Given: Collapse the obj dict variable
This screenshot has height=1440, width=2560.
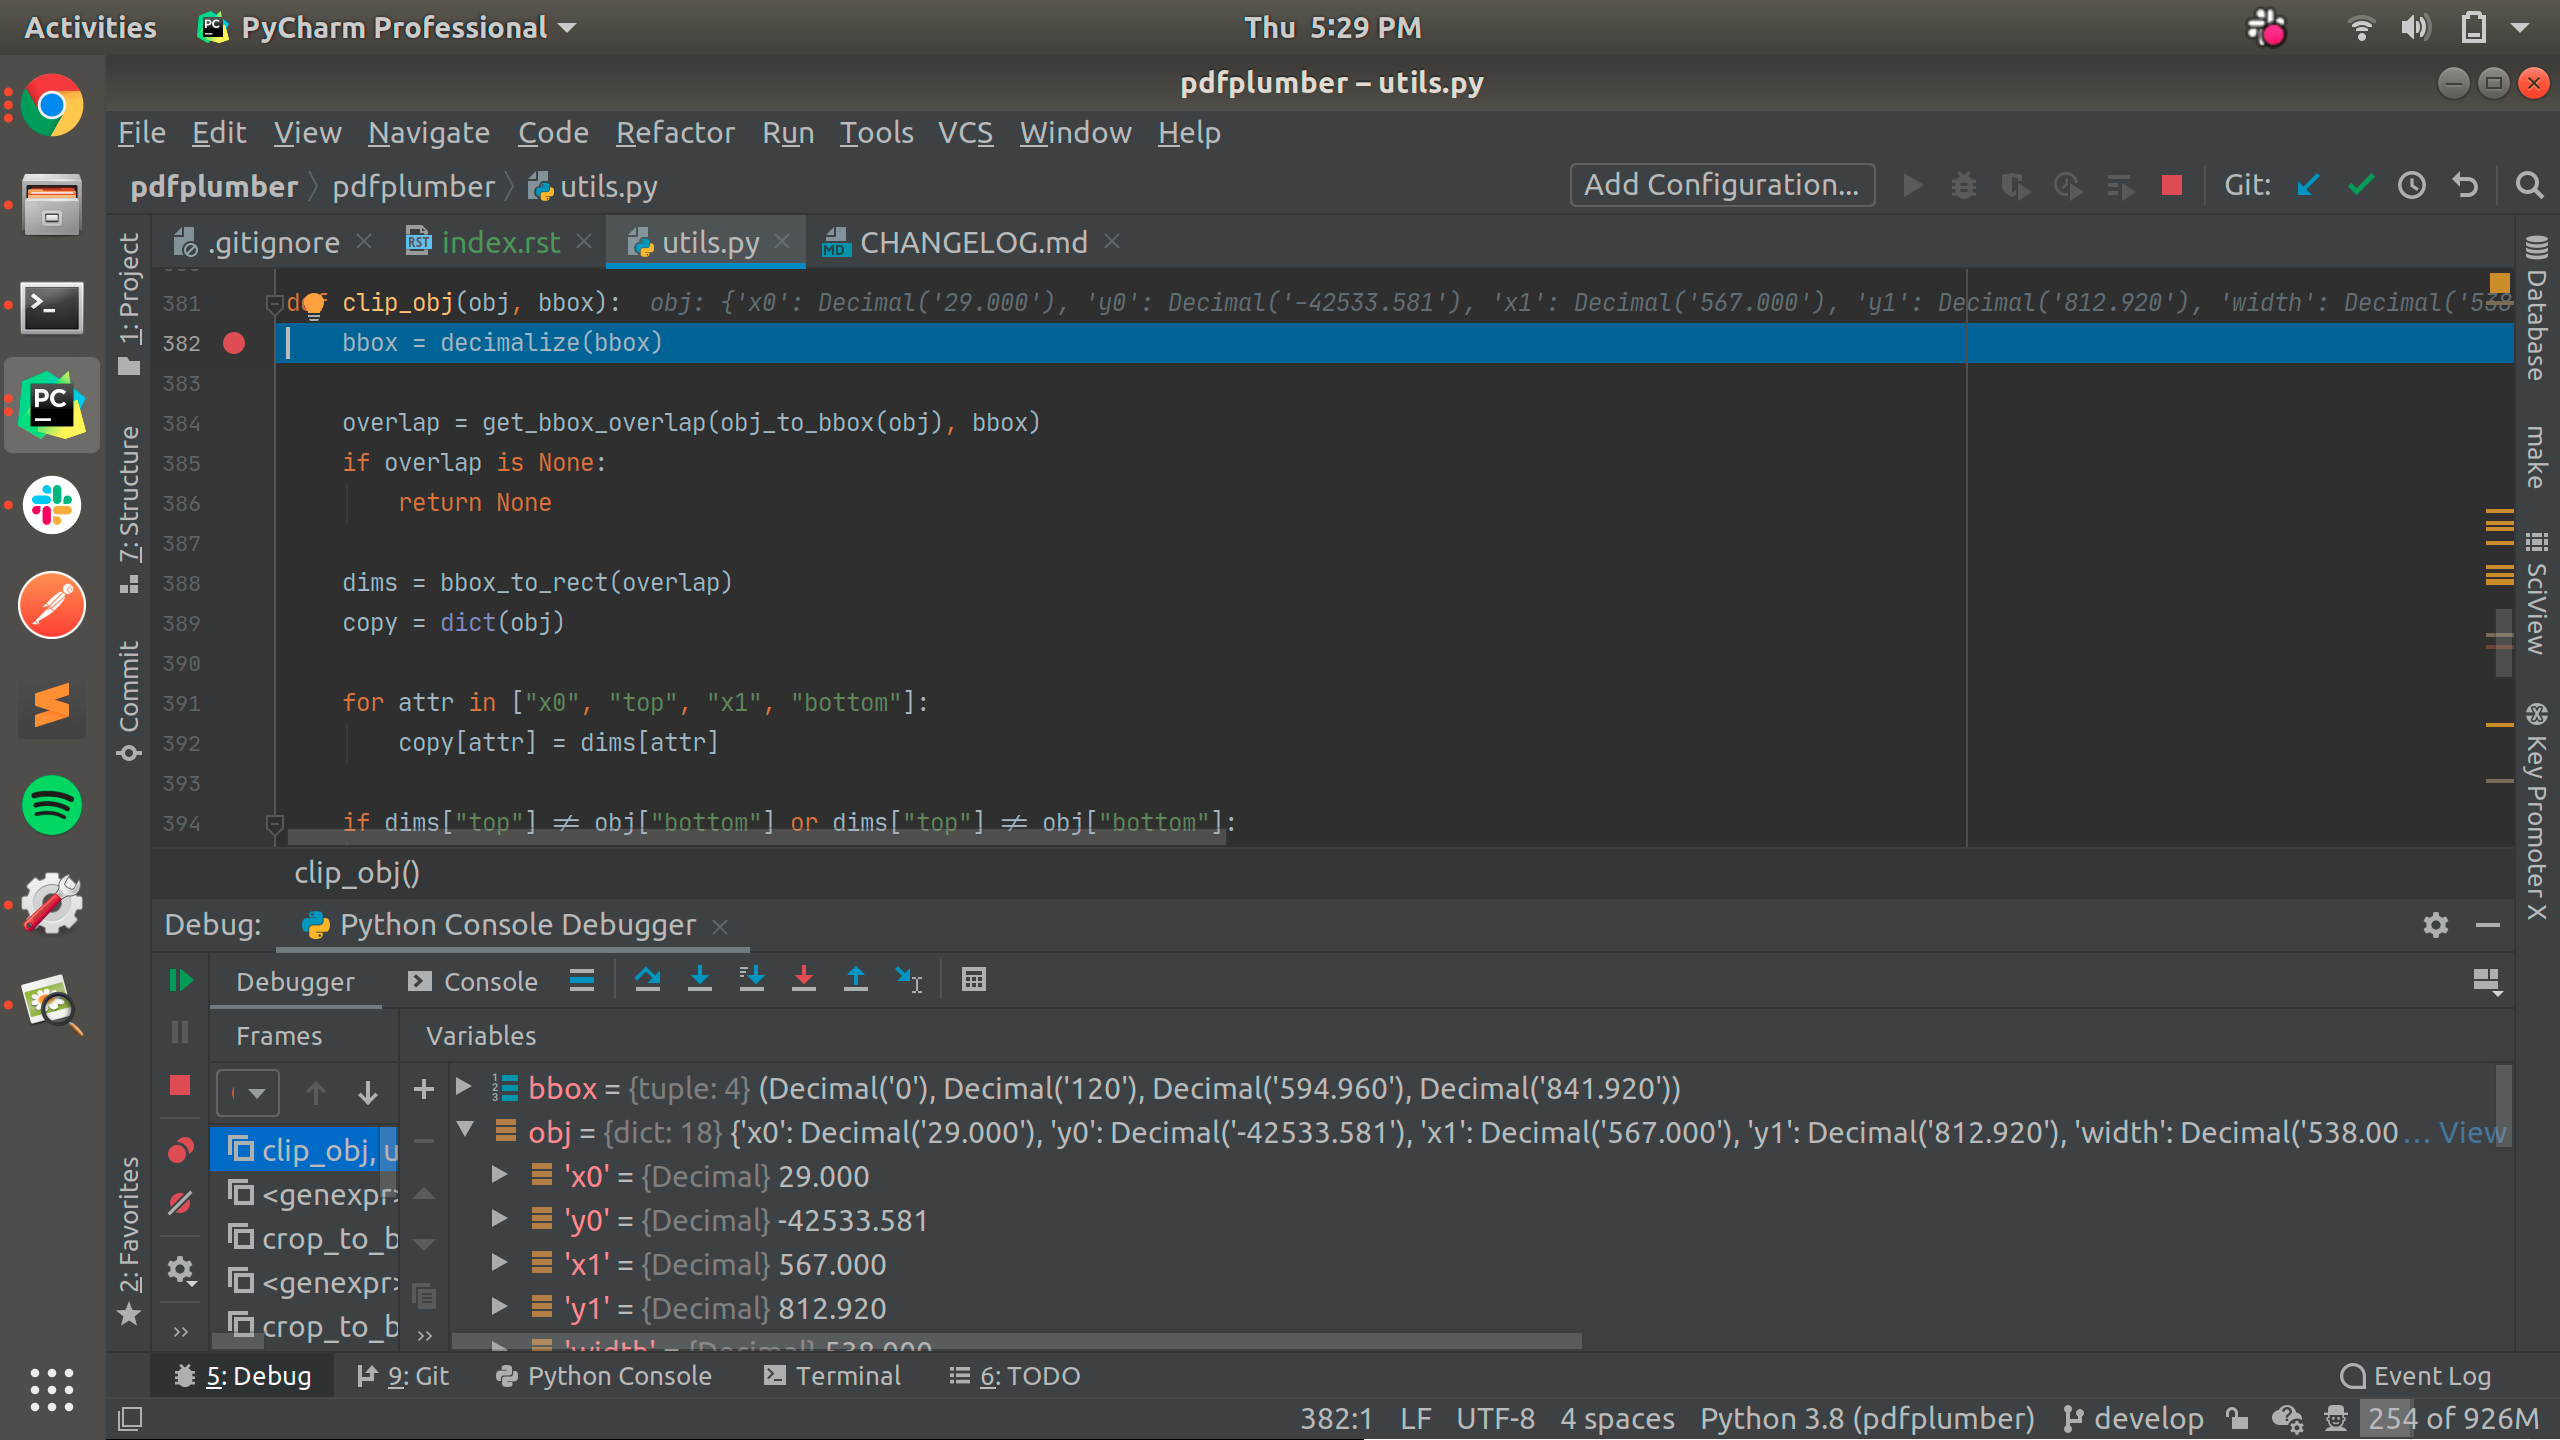Looking at the screenshot, I should [x=465, y=1131].
